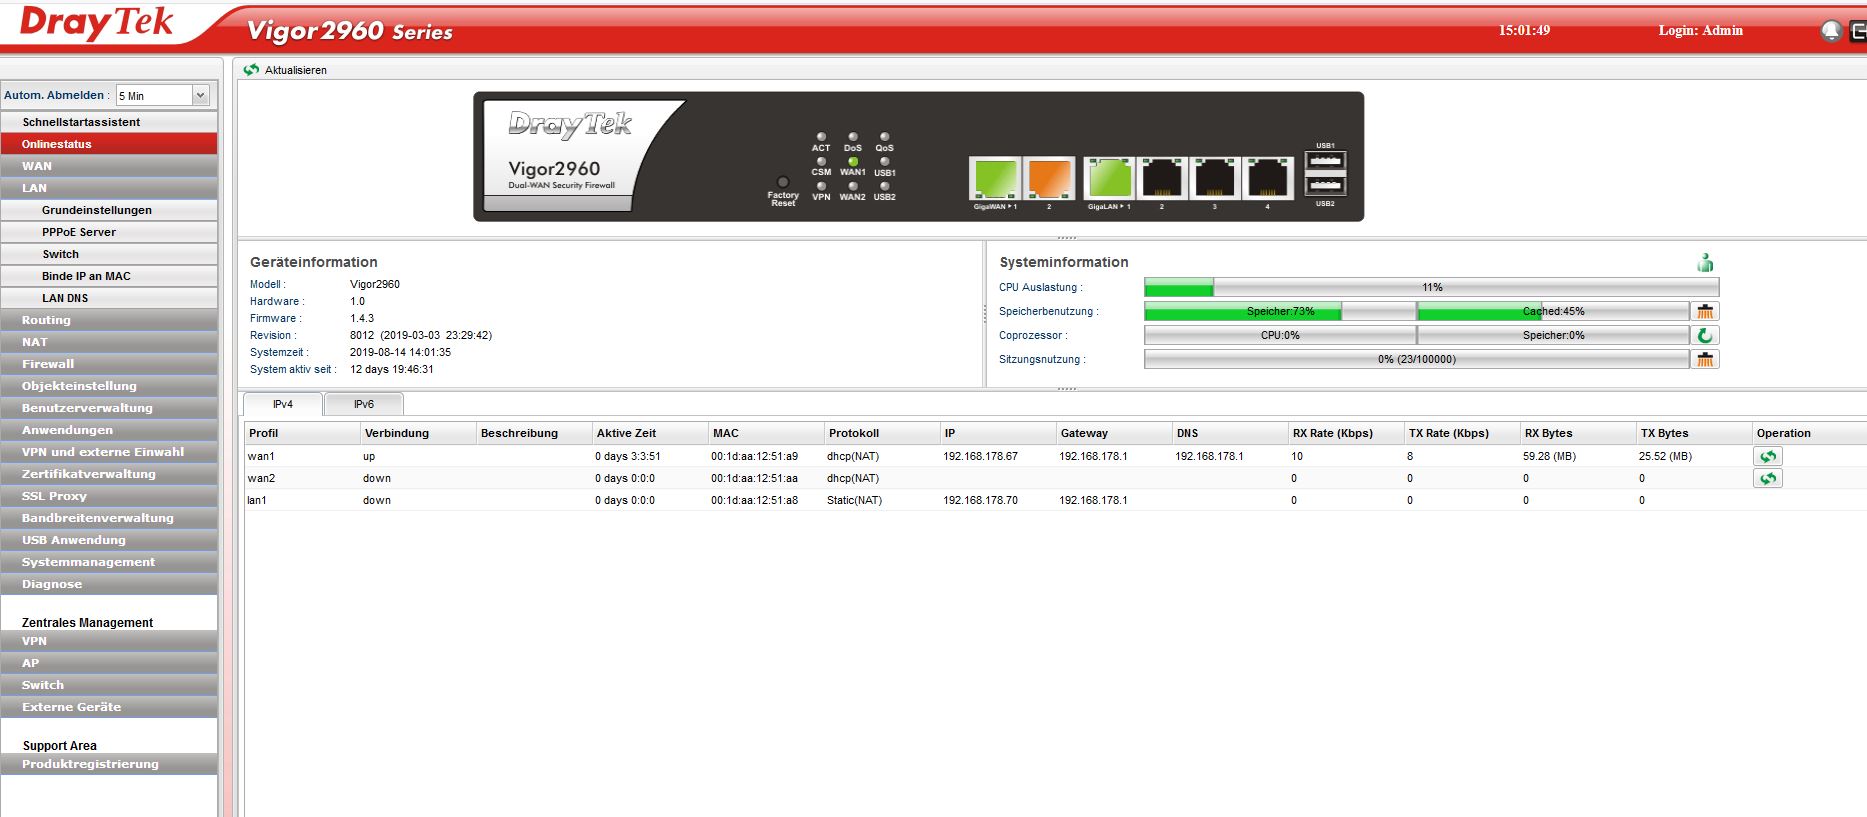Expand the USB Anwendung menu section
This screenshot has width=1867, height=817.
tap(109, 540)
